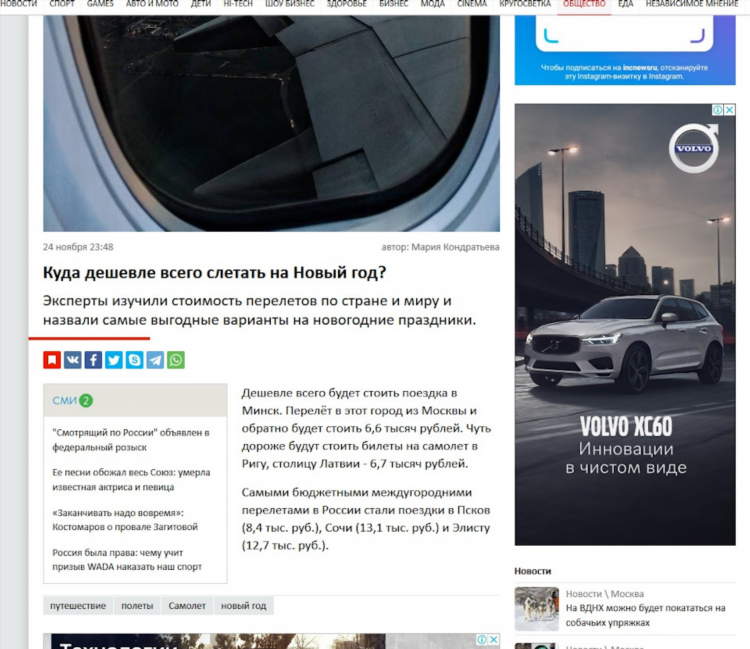The image size is (750, 649).
Task: Click the Volvo XC60 ad banner
Action: [625, 324]
